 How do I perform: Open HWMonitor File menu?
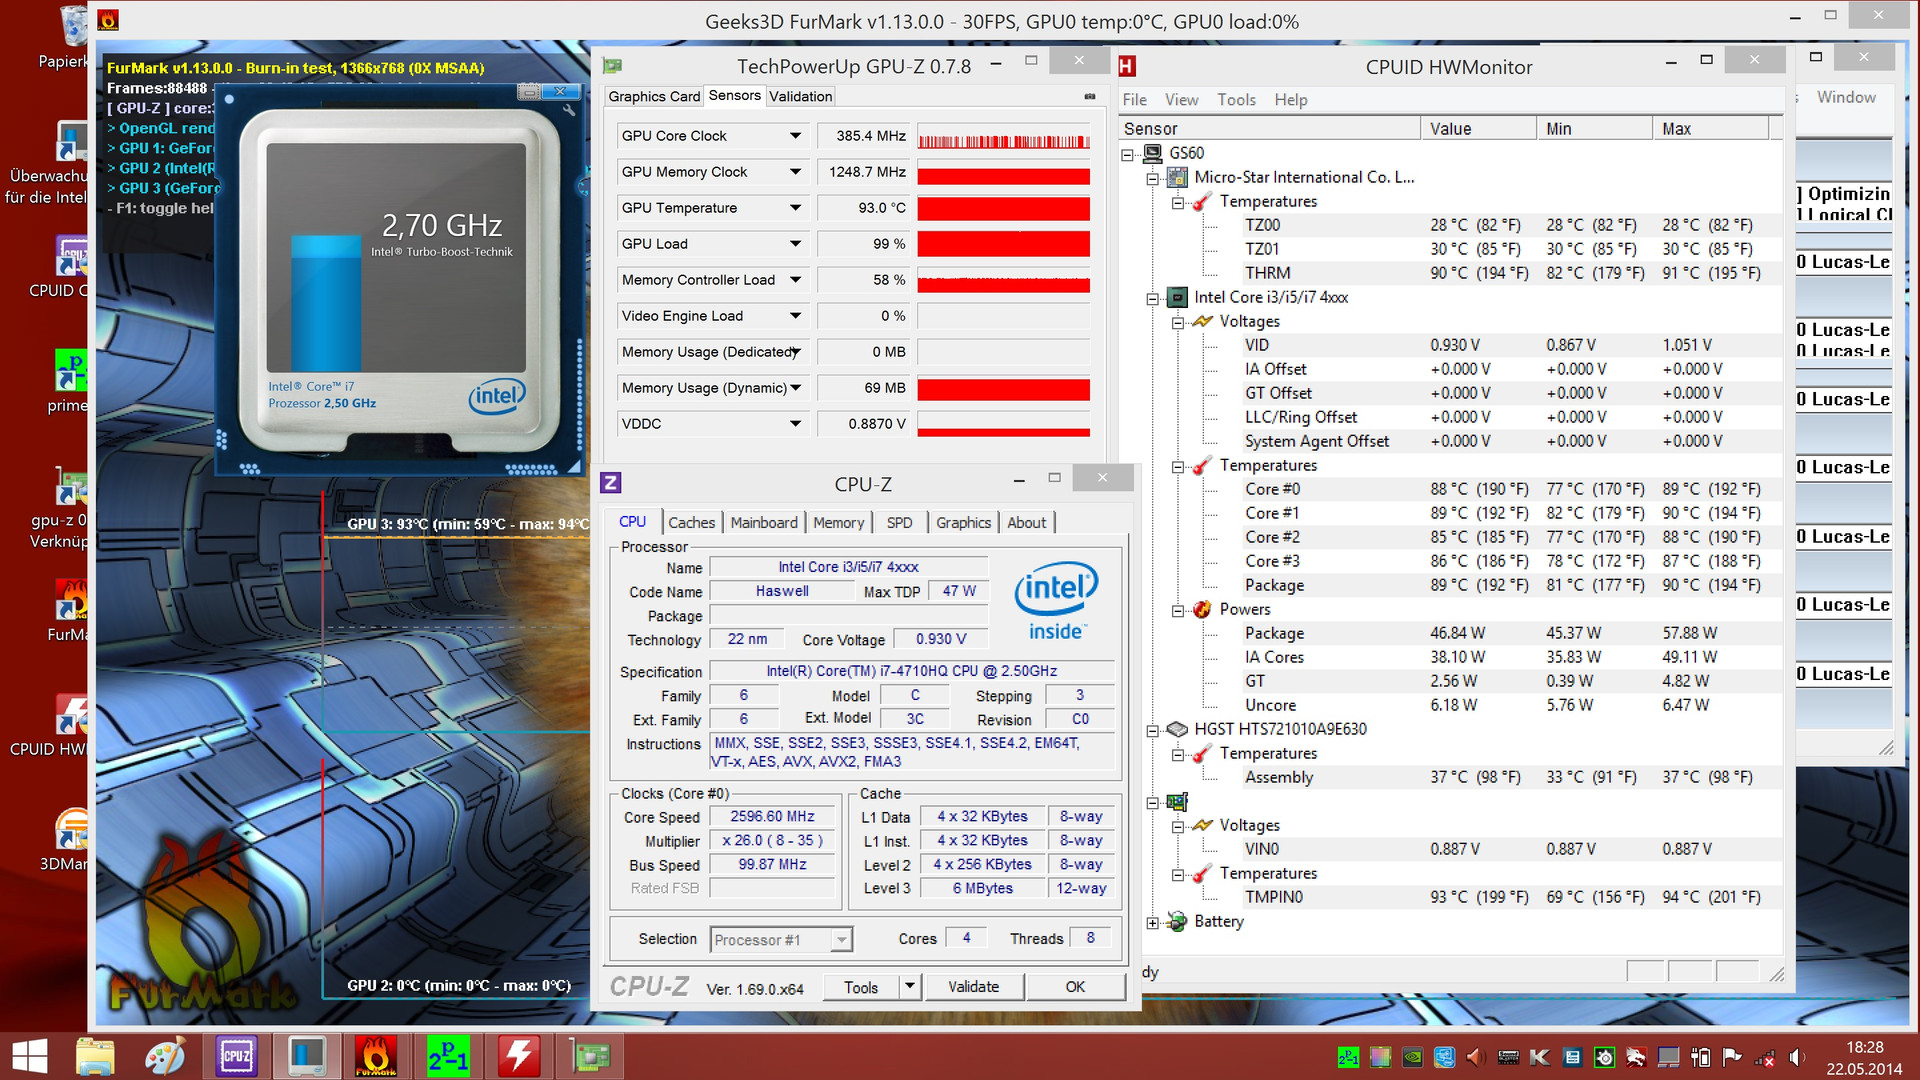point(1134,100)
